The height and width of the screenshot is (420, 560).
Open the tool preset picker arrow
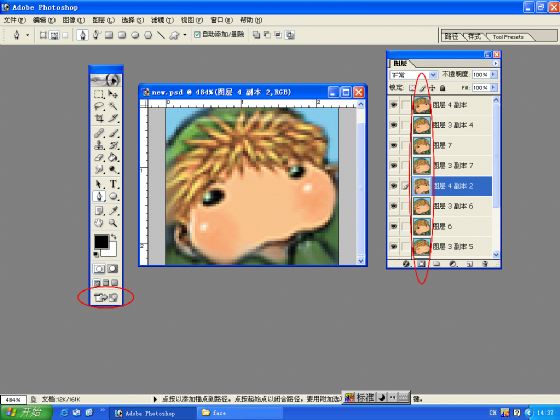pyautogui.click(x=28, y=35)
